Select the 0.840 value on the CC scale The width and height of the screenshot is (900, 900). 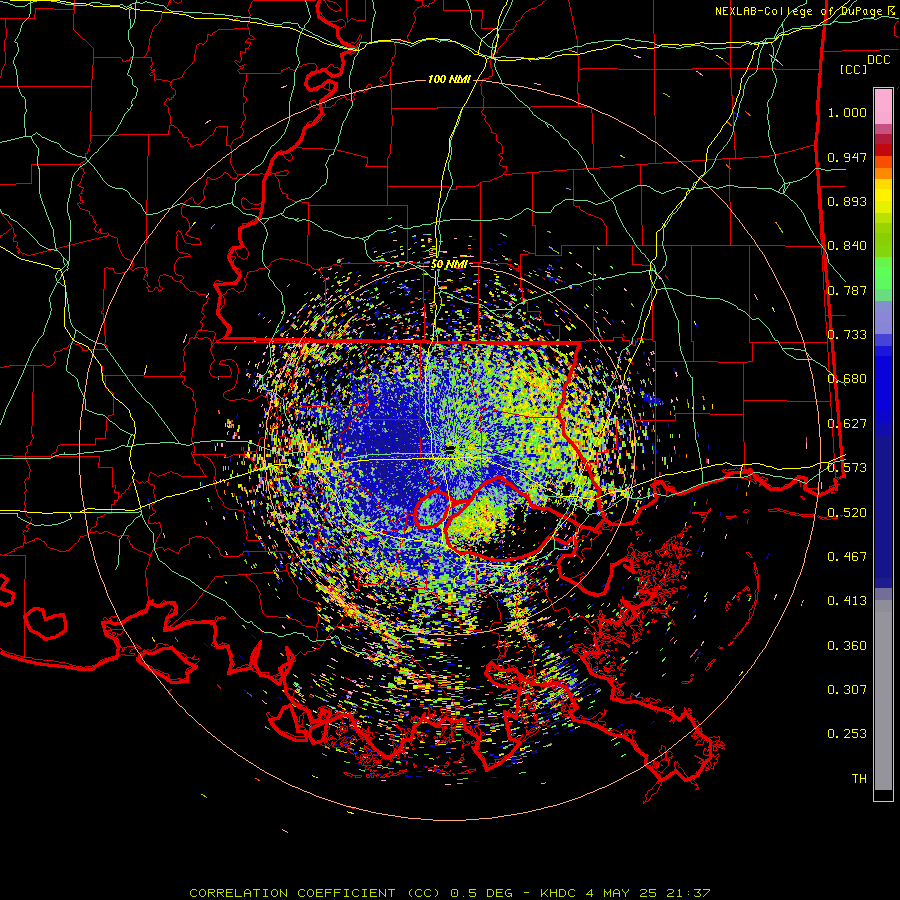pyautogui.click(x=847, y=246)
